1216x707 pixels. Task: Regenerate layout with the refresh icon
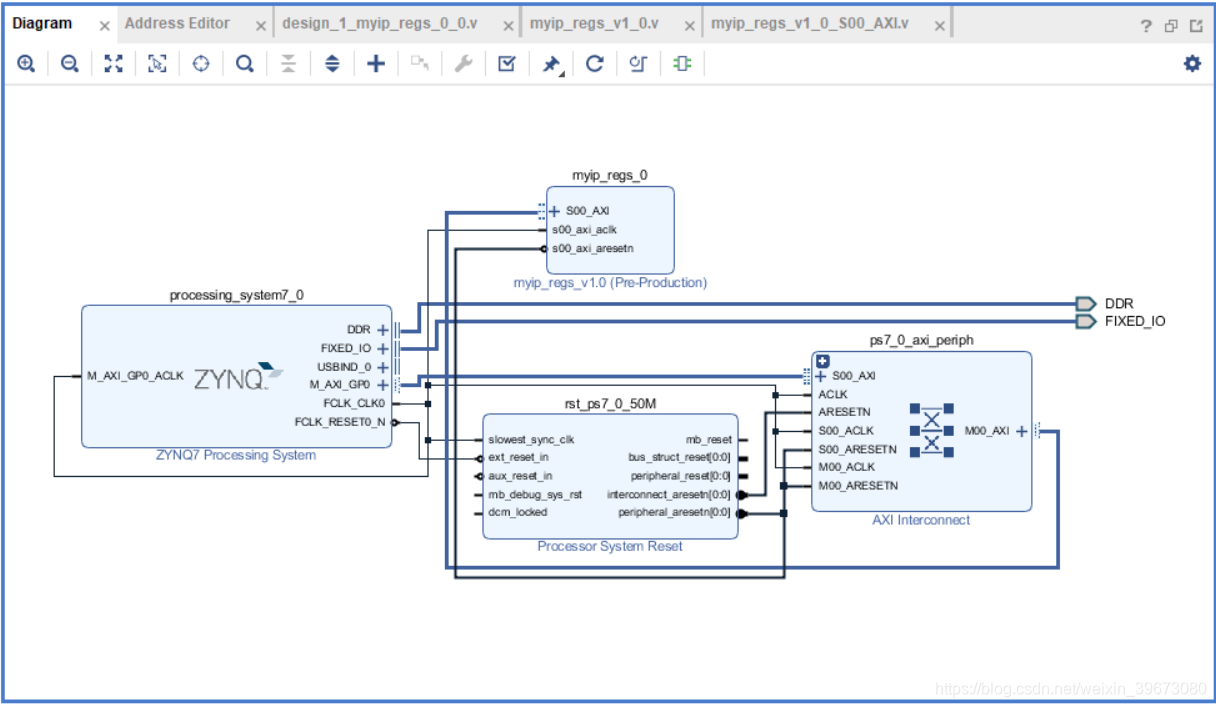pos(595,64)
